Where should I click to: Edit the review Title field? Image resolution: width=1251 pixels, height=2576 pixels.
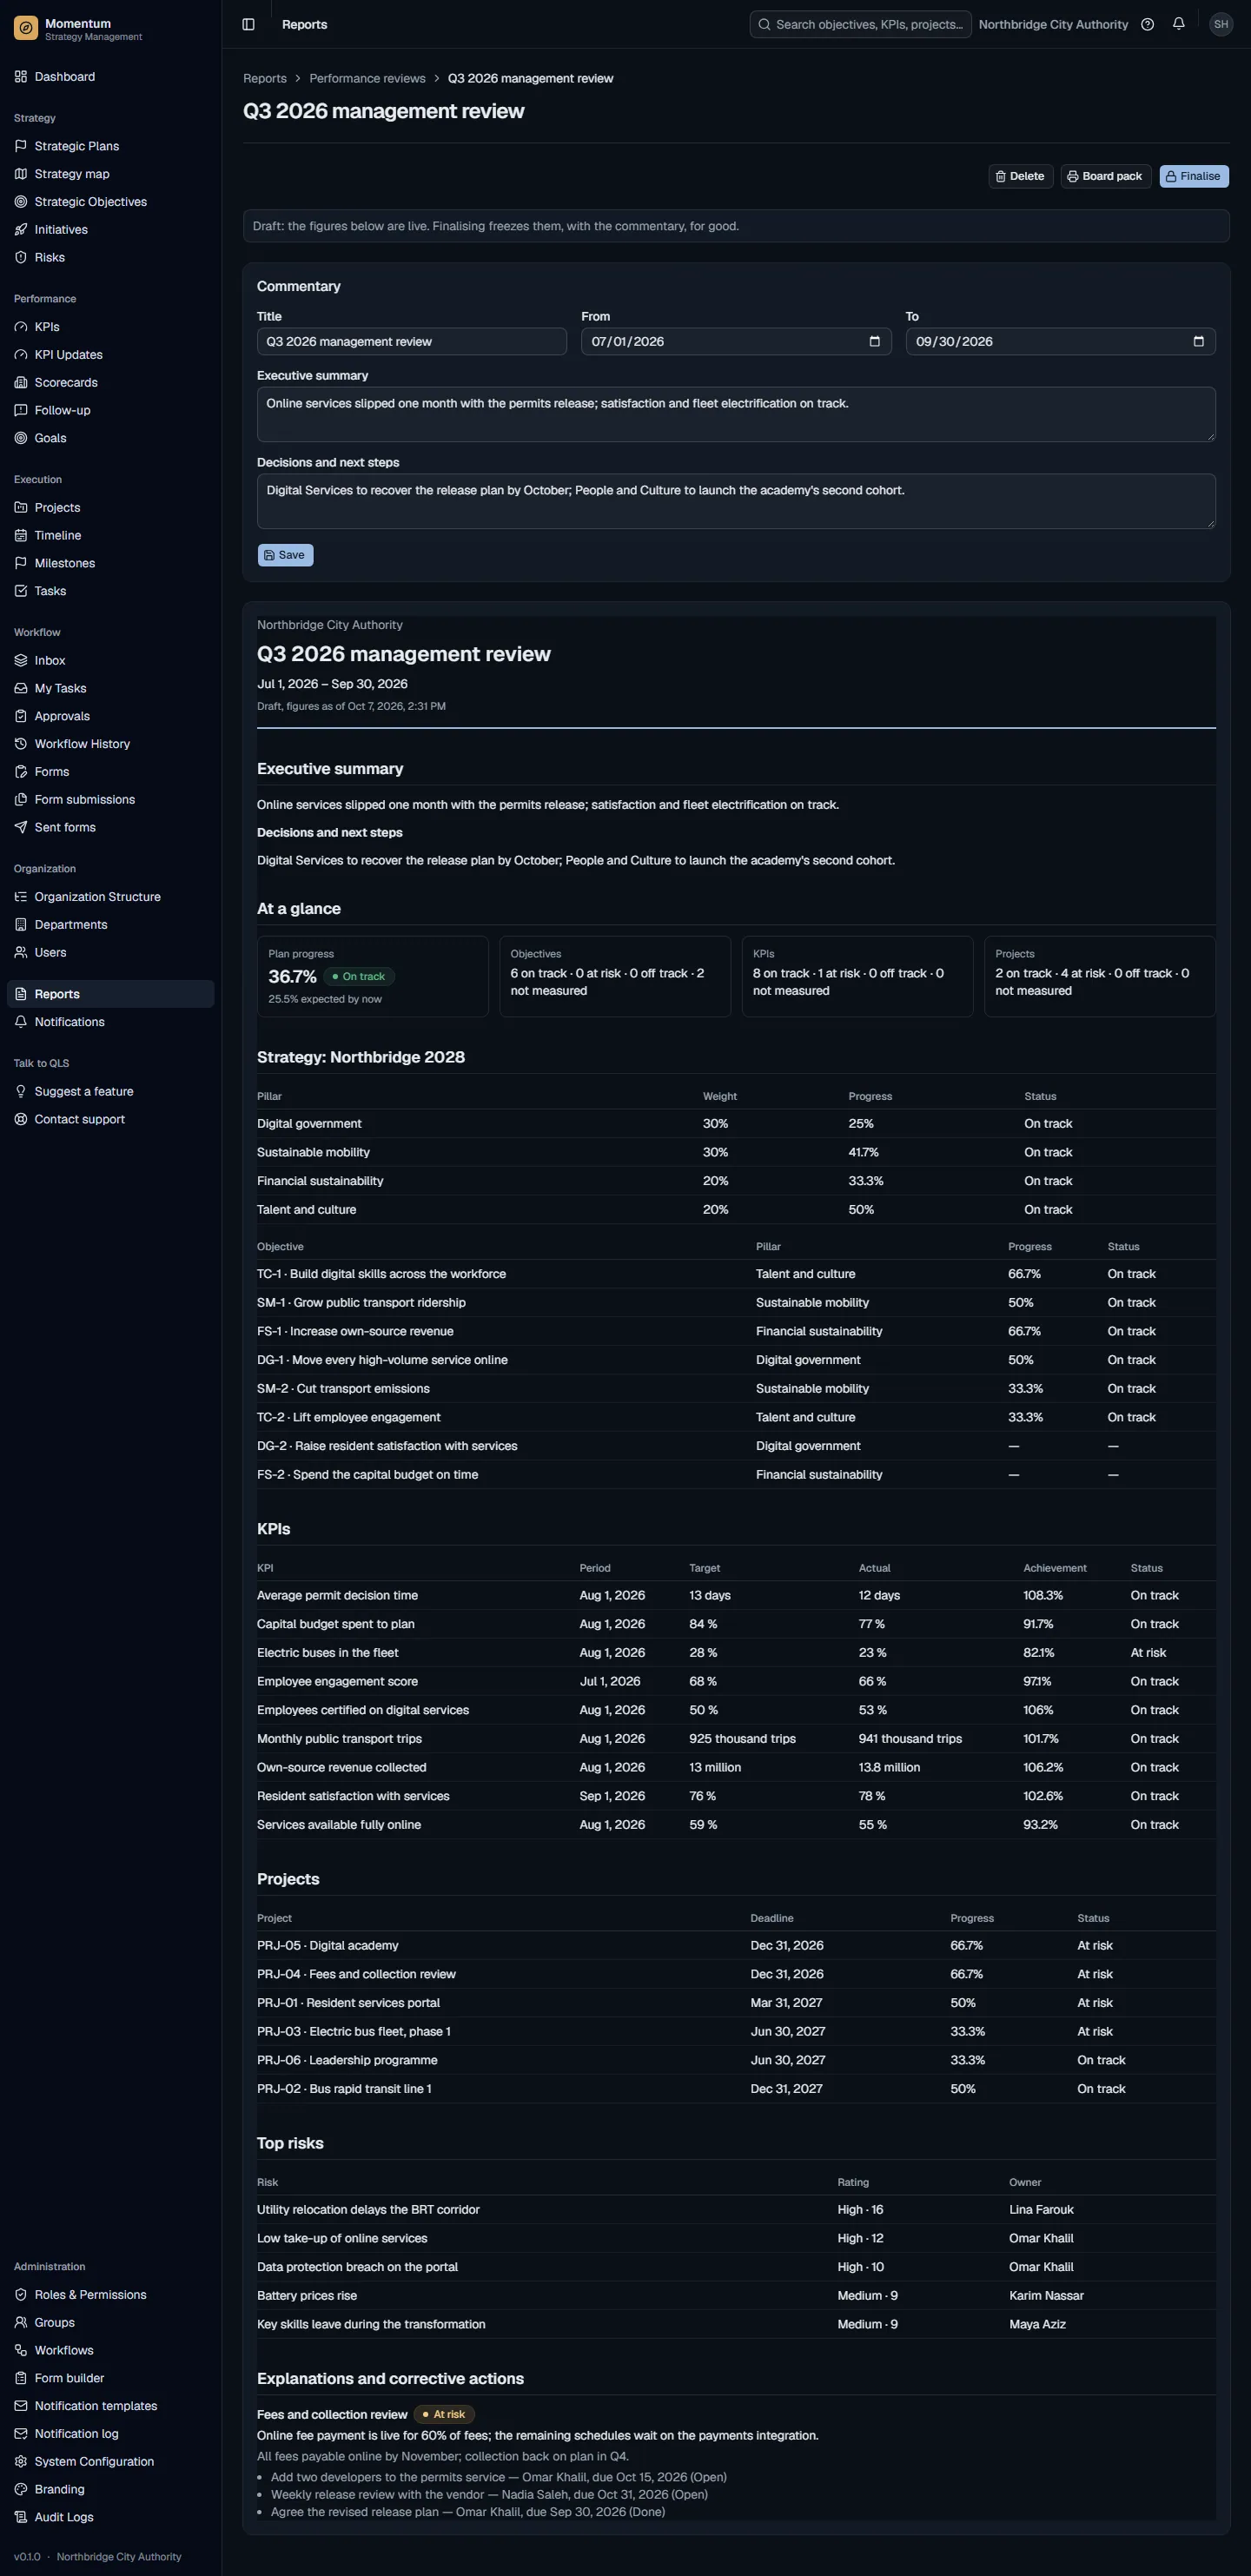tap(412, 341)
